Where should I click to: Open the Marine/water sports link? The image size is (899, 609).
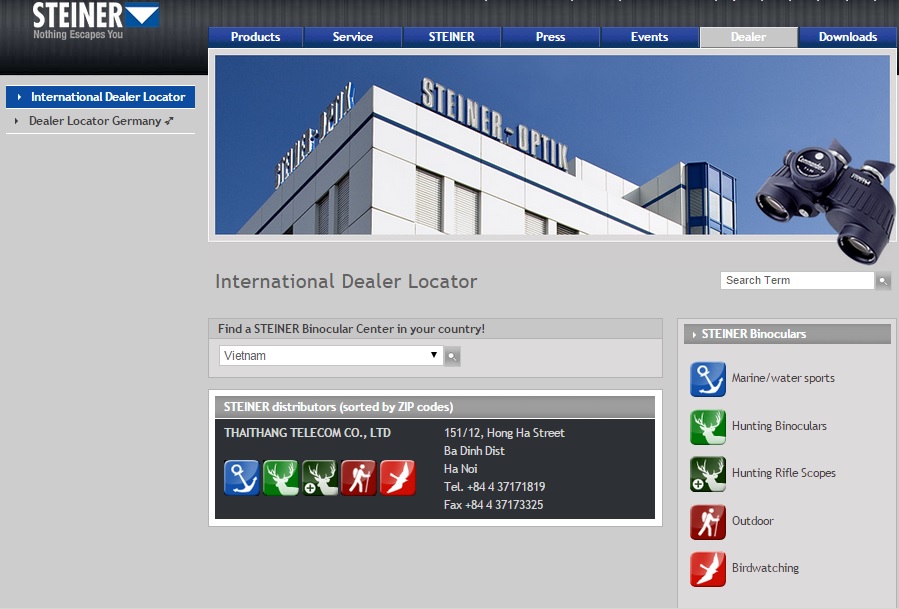coord(783,378)
